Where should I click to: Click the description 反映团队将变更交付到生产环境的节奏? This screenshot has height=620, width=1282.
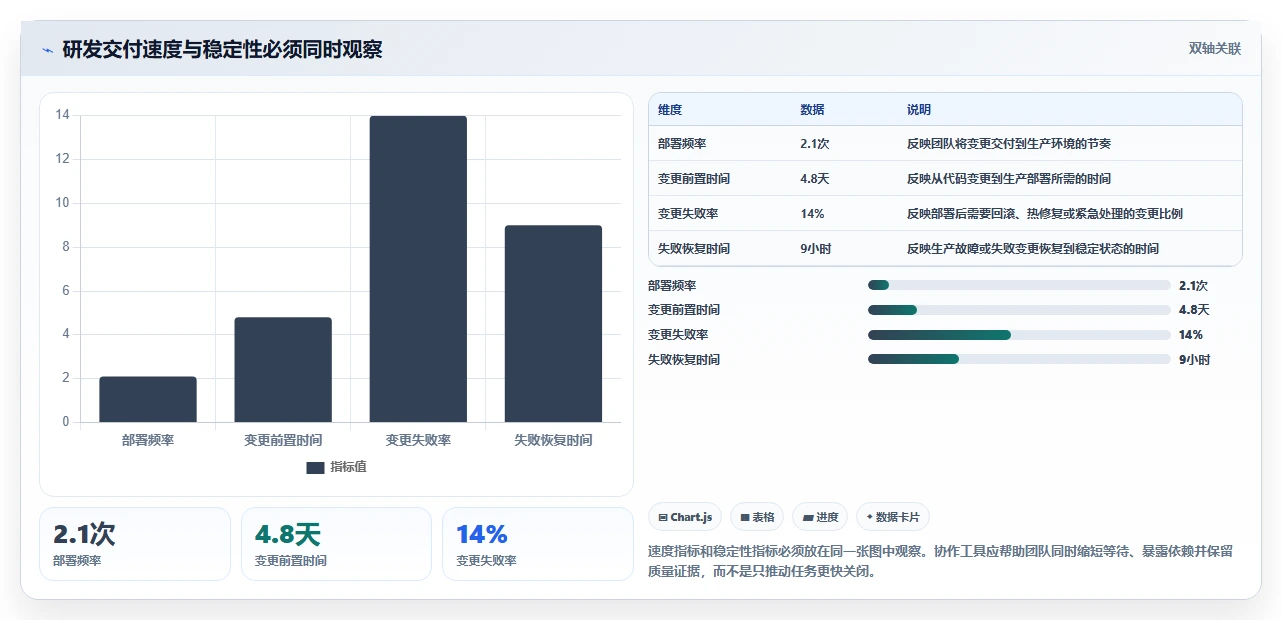[x=1009, y=144]
